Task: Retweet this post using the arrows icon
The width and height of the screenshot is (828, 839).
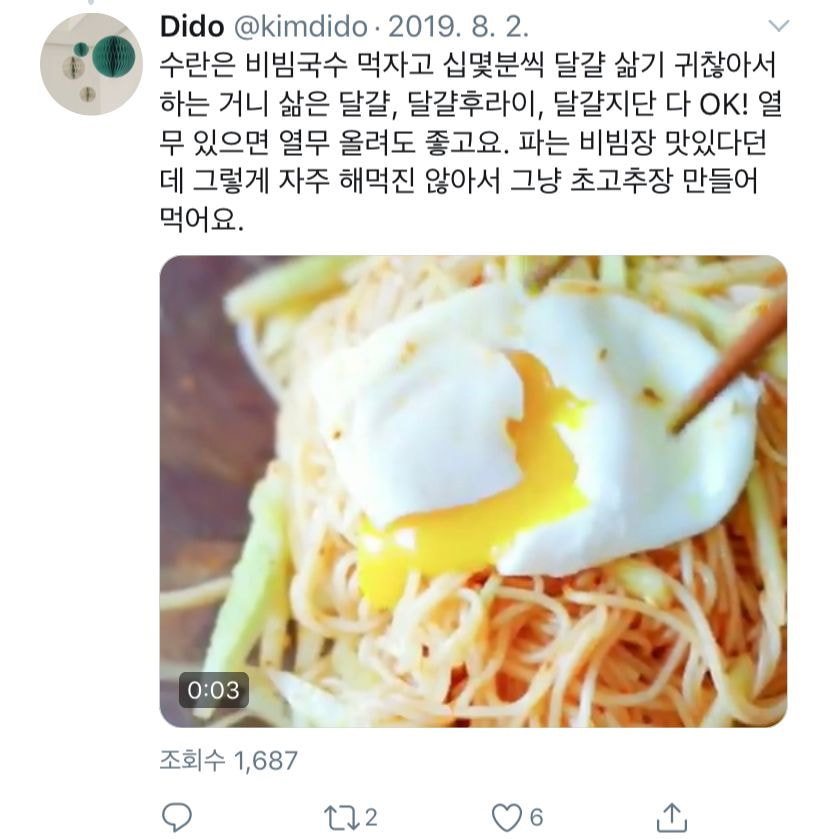Action: [342, 818]
